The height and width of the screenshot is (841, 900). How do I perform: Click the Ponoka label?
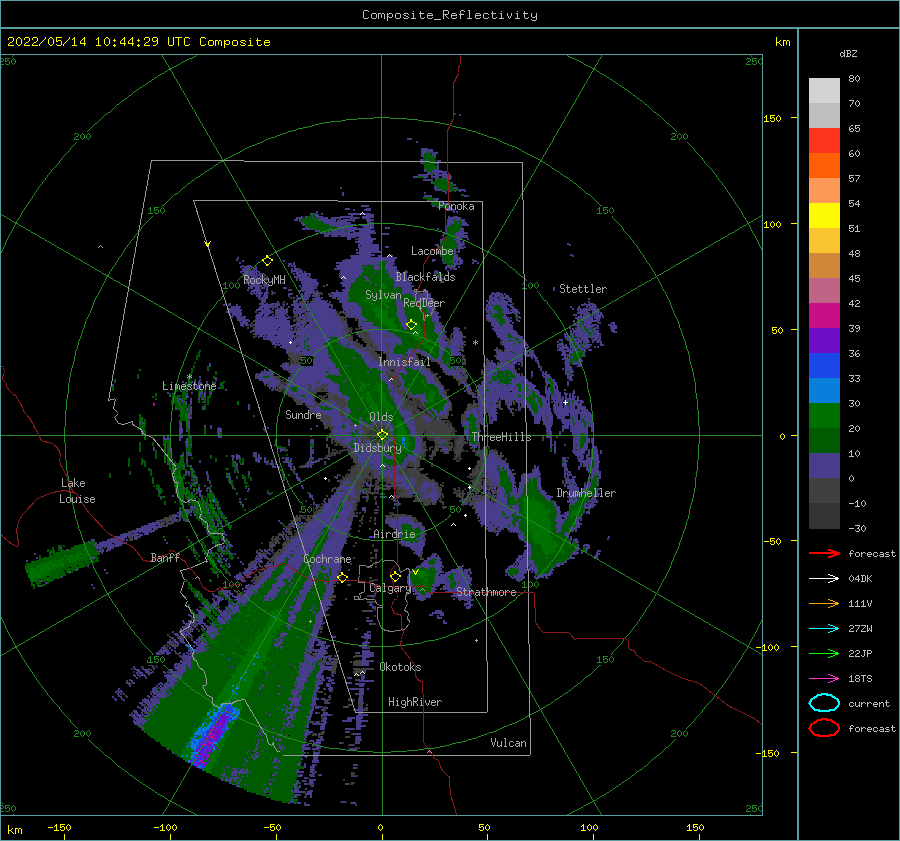(x=456, y=206)
